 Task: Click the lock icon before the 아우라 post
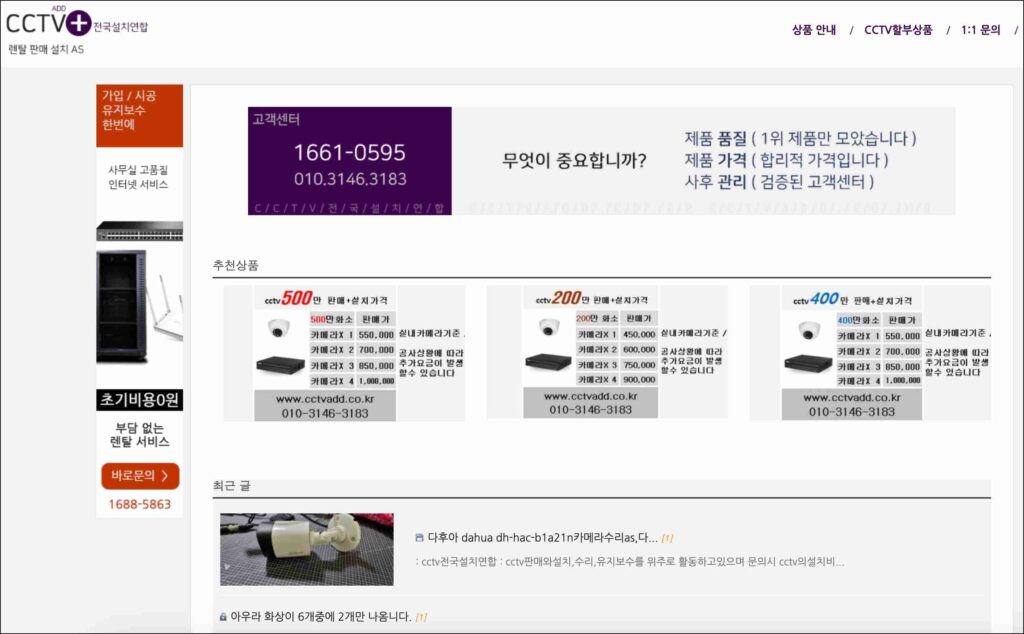(222, 617)
